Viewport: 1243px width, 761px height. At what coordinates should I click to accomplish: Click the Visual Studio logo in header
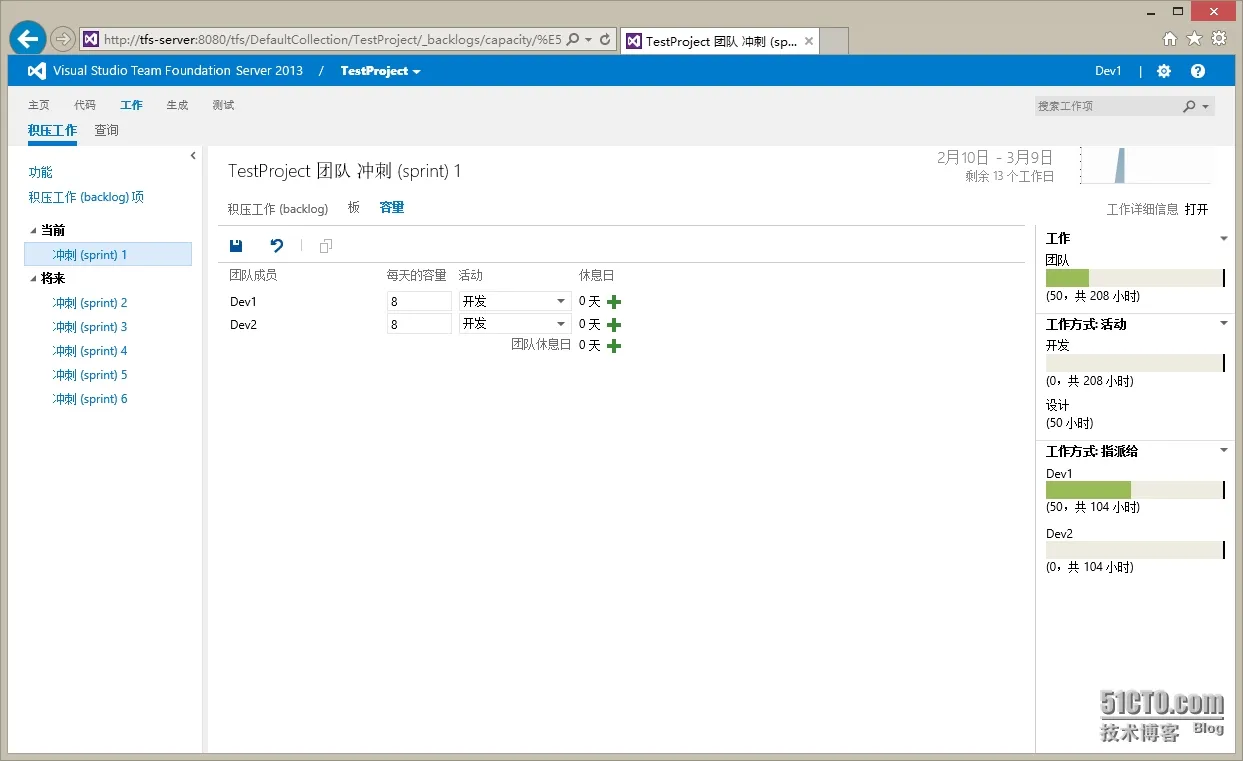37,71
